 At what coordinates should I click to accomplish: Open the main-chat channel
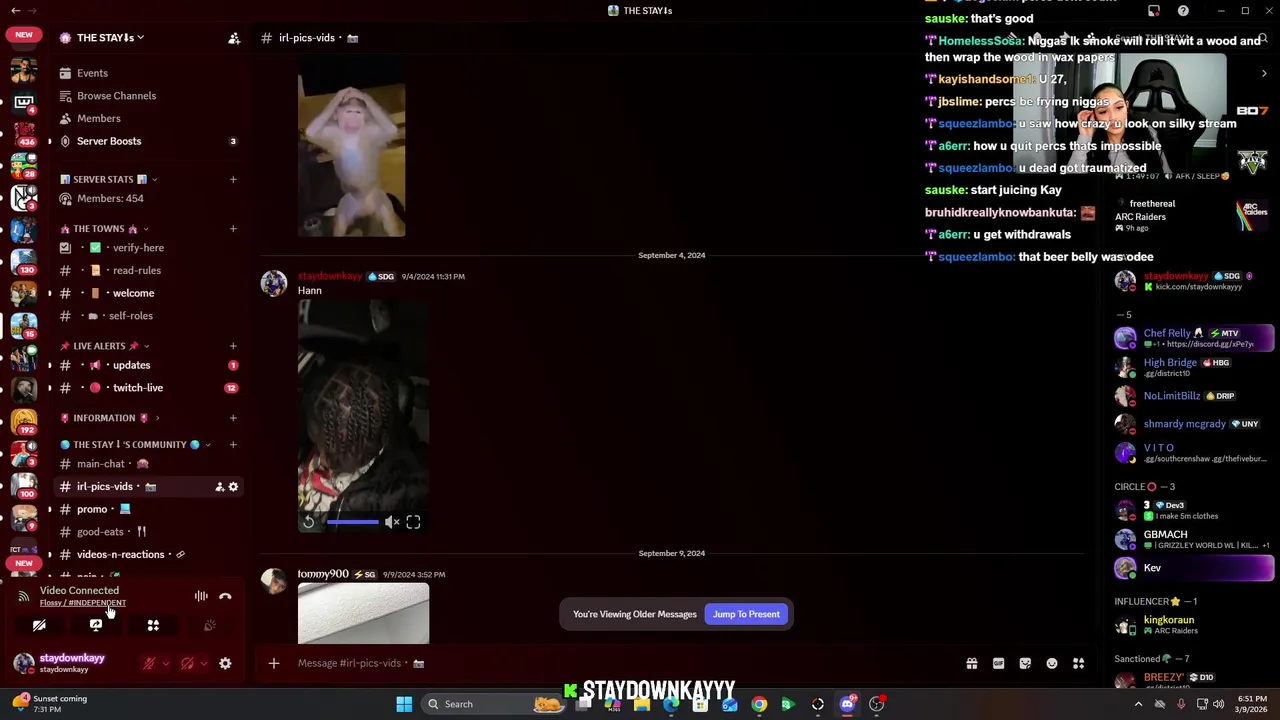click(x=101, y=464)
